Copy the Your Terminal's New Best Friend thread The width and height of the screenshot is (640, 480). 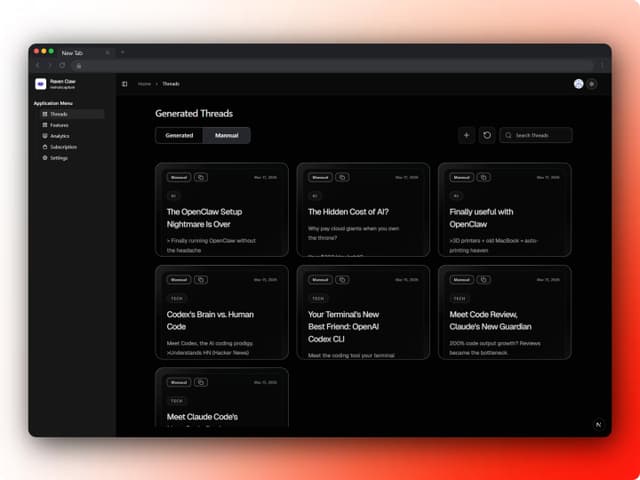pyautogui.click(x=342, y=280)
